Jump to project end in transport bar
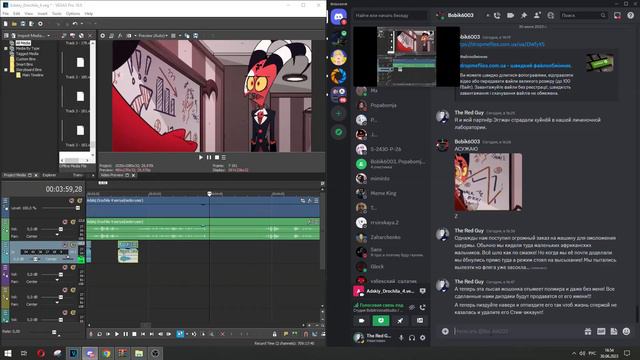The width and height of the screenshot is (640, 360). 152,334
